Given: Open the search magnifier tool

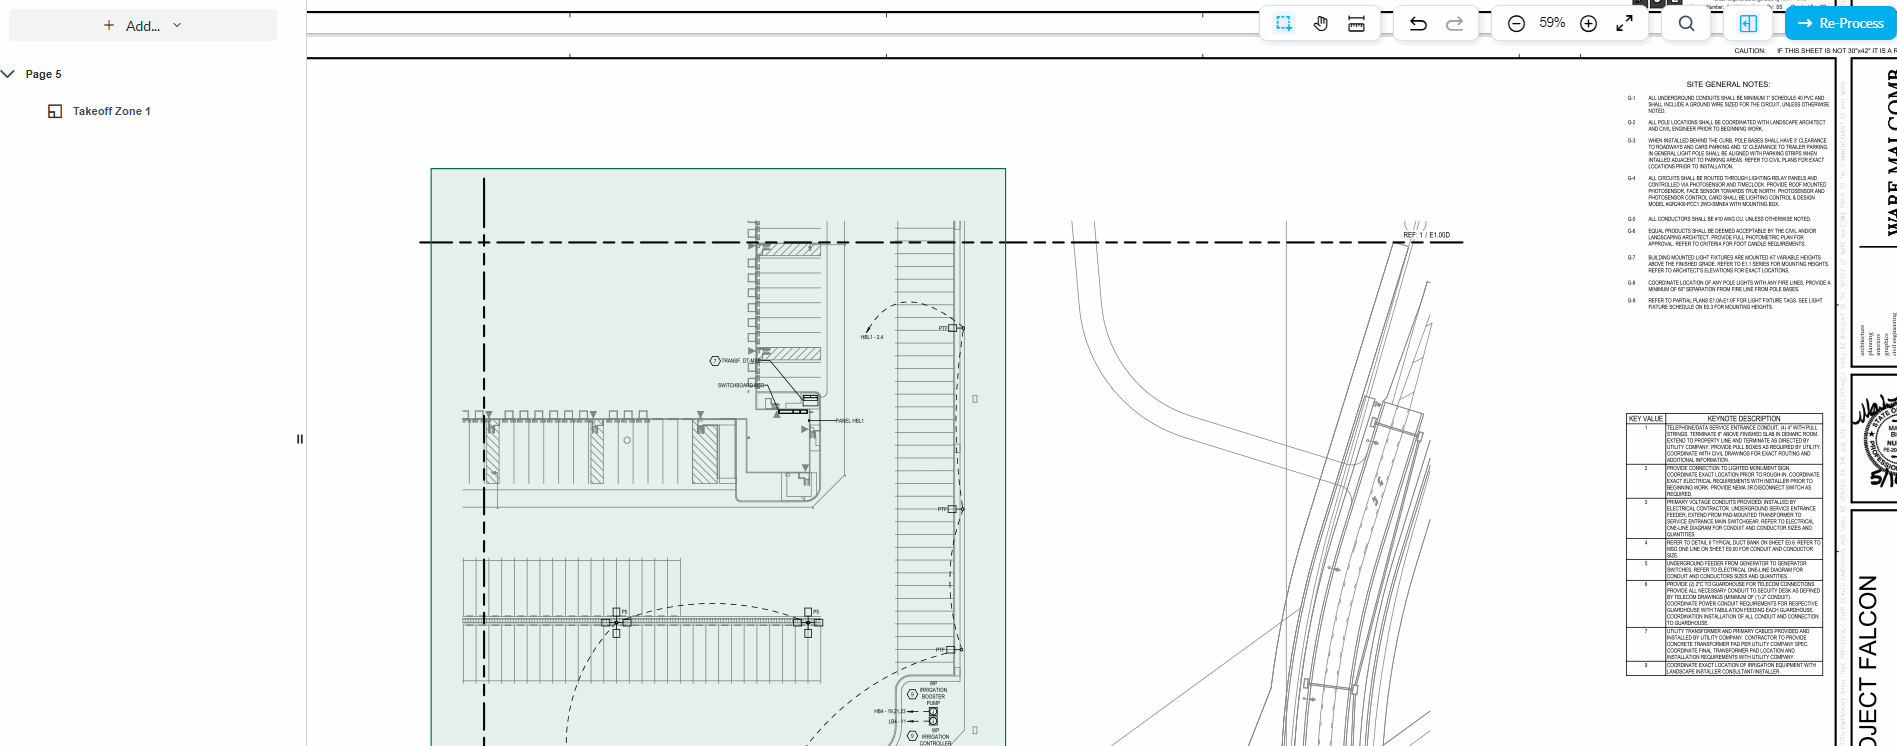Looking at the screenshot, I should click(1686, 23).
